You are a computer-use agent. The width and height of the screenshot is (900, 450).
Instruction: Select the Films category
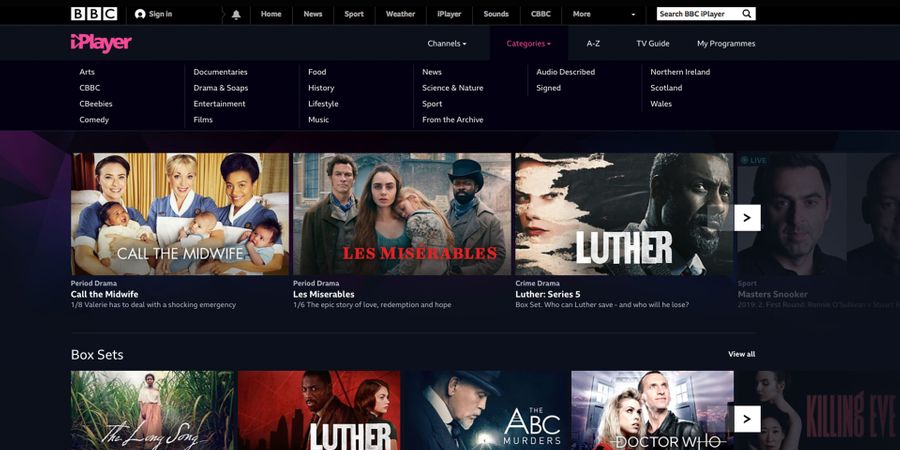click(203, 120)
